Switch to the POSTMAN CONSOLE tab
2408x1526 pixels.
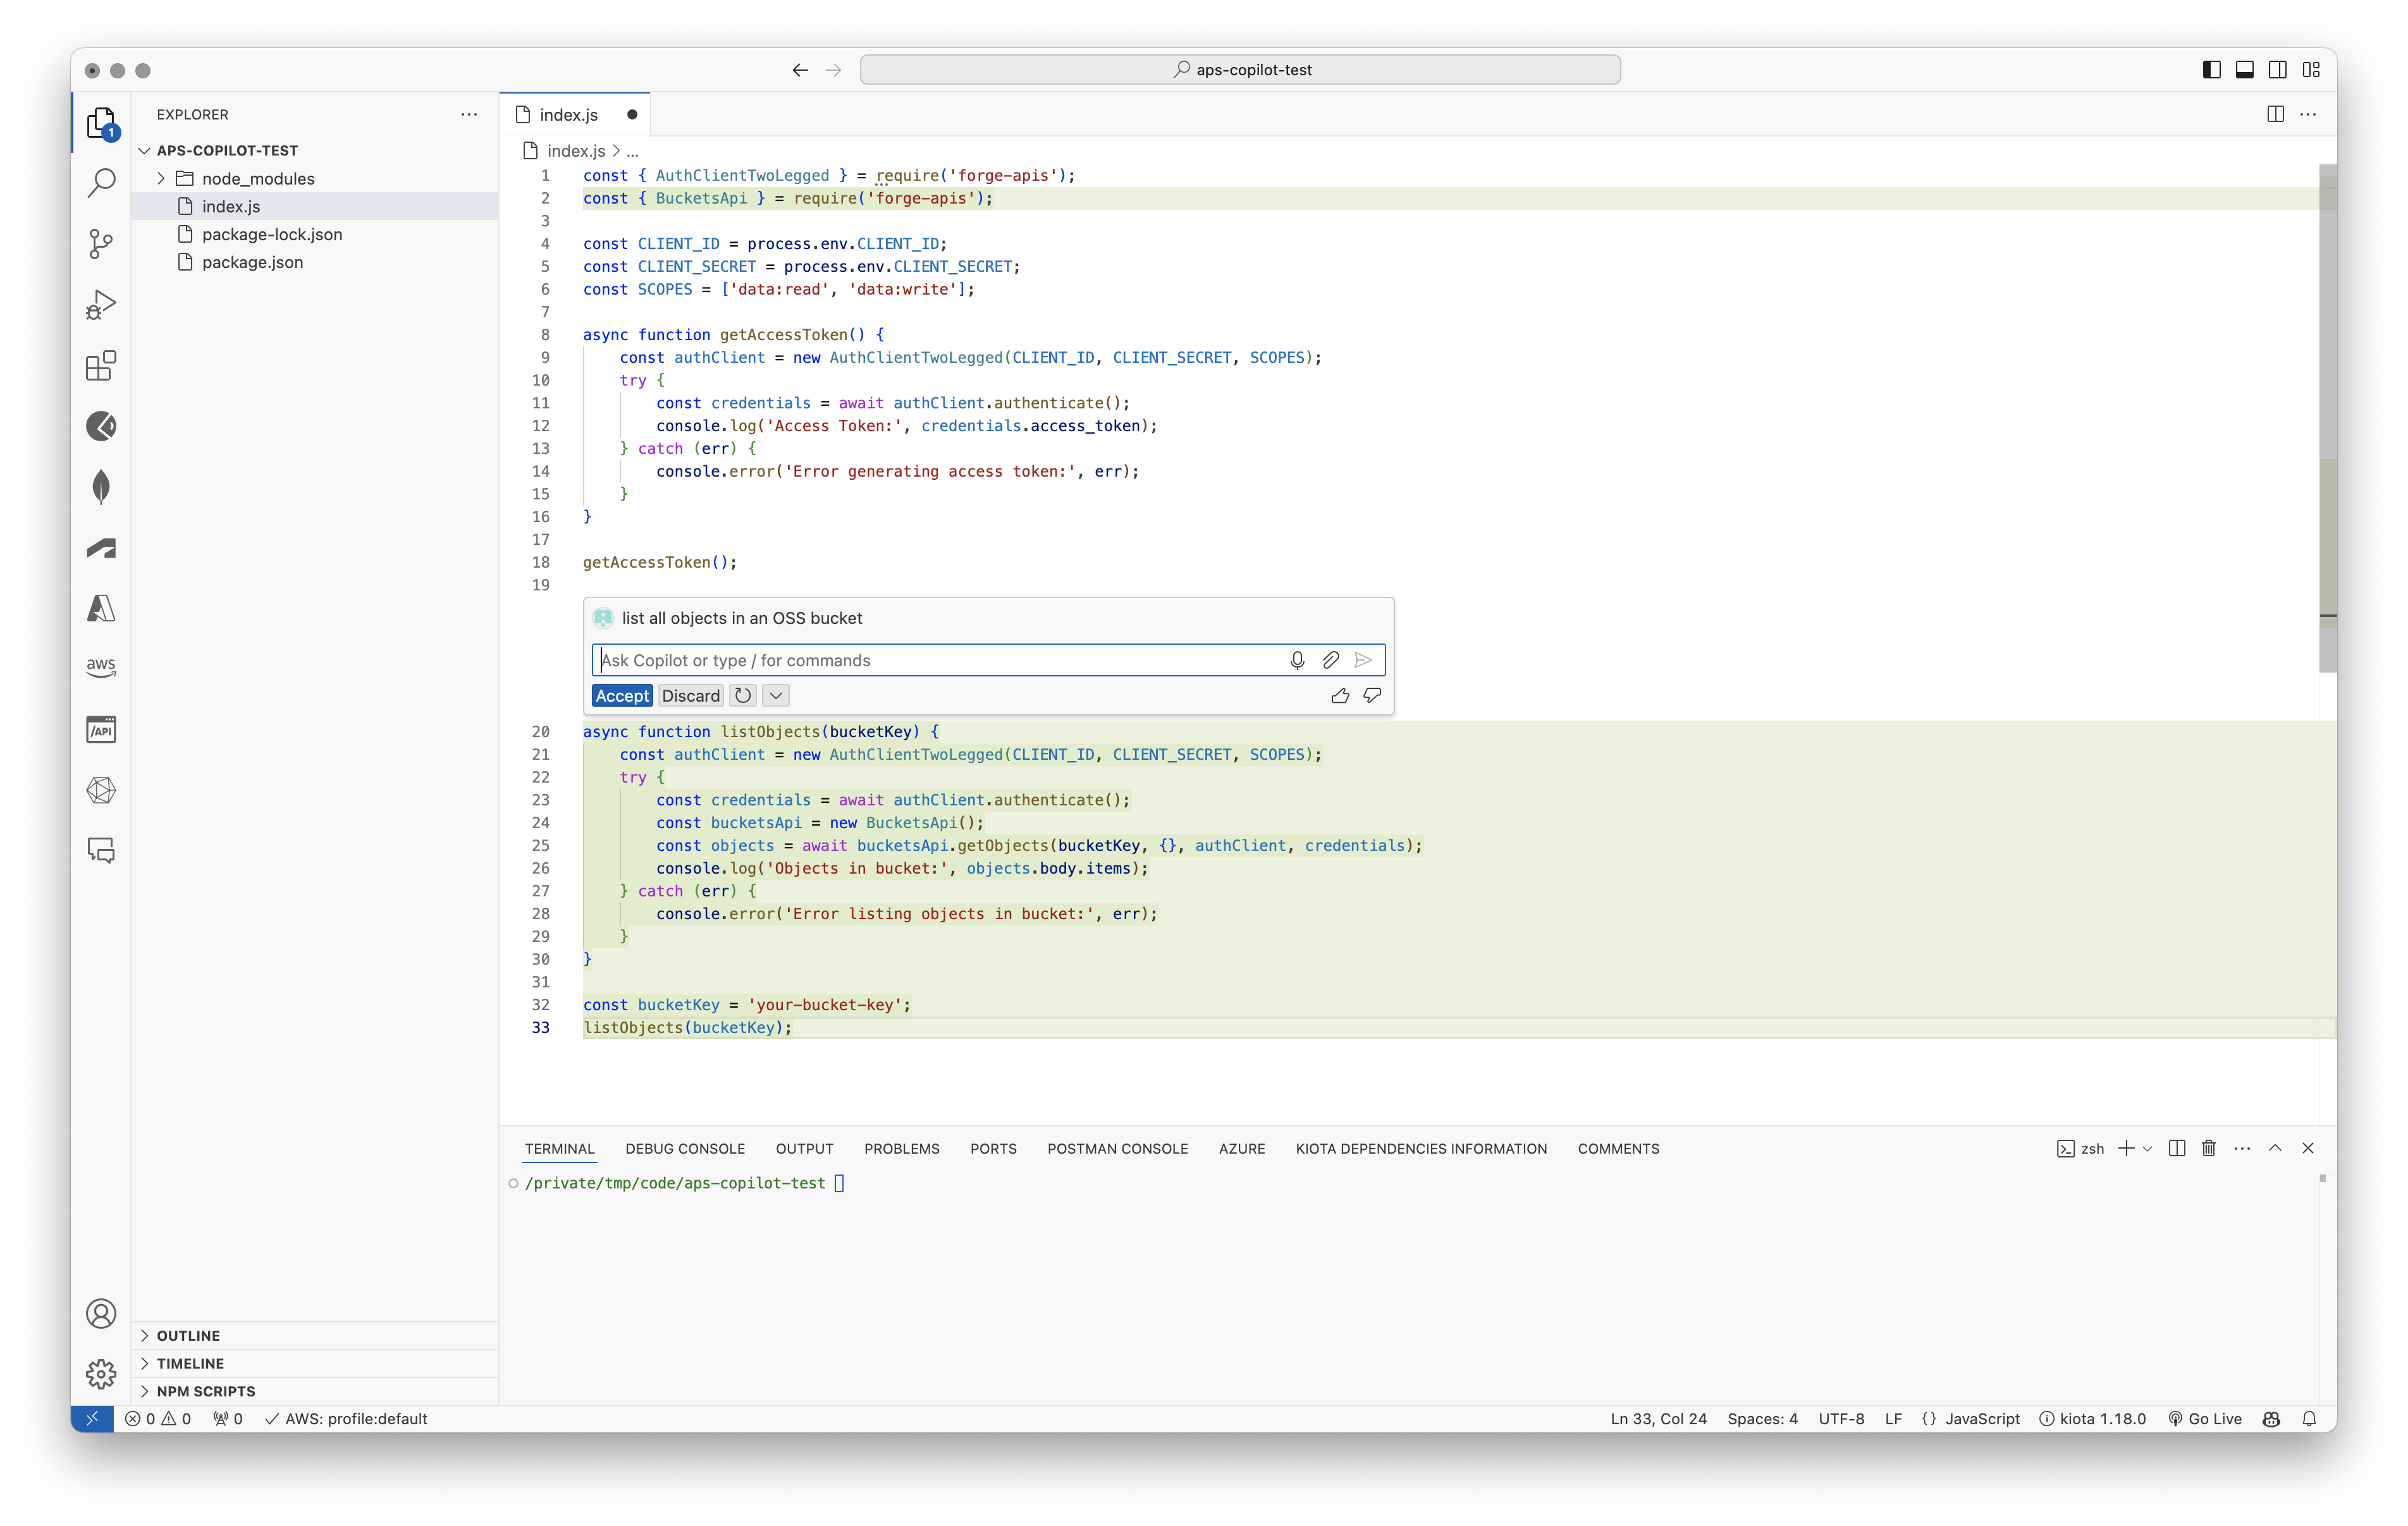(1117, 1148)
